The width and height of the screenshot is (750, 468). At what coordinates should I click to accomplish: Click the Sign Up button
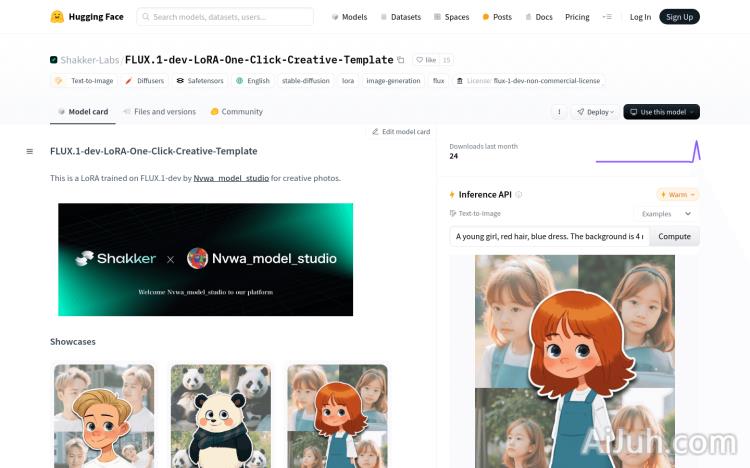point(679,17)
